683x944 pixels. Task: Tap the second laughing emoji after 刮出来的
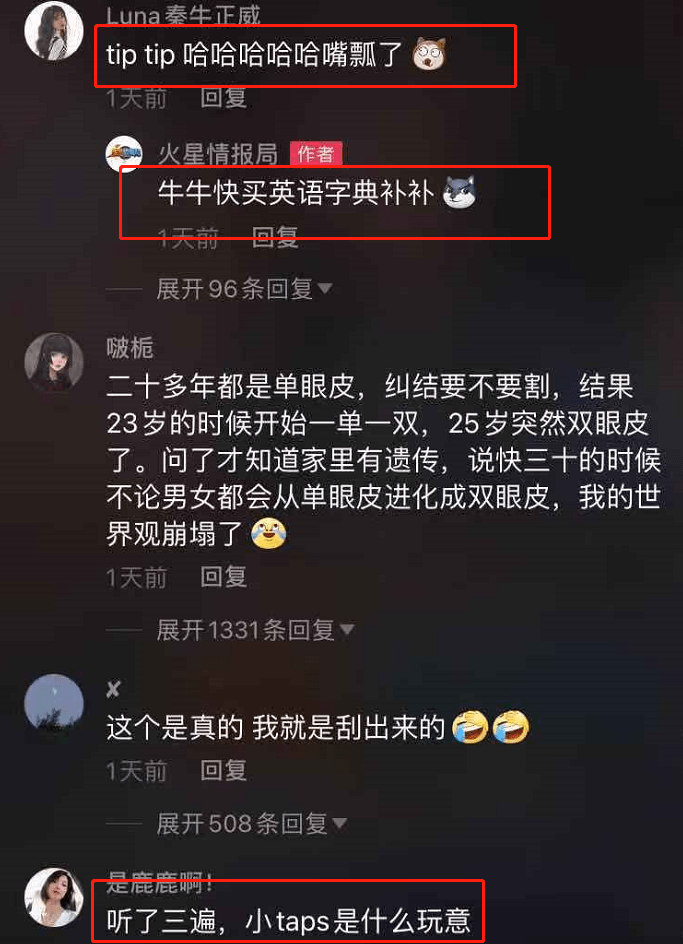[511, 727]
